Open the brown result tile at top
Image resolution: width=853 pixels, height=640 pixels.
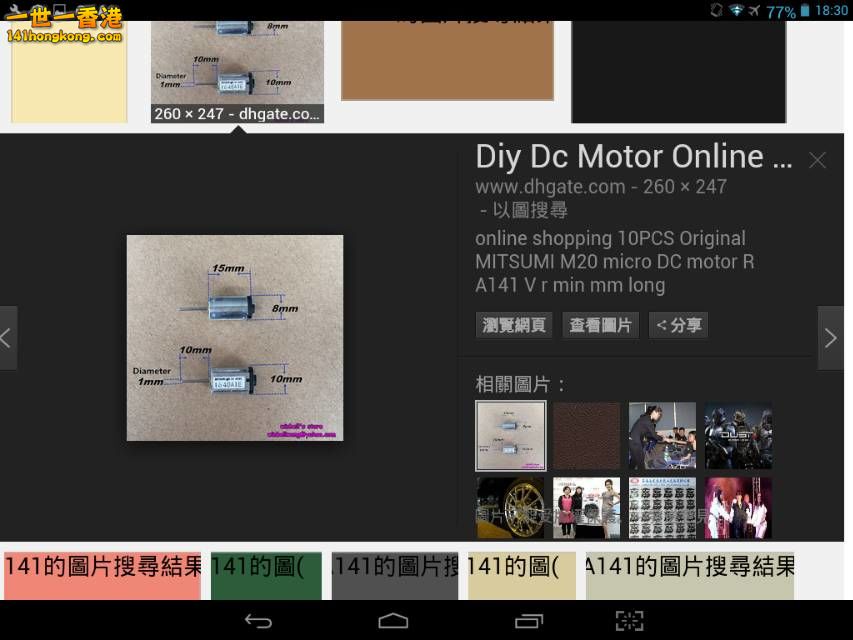pyautogui.click(x=447, y=61)
